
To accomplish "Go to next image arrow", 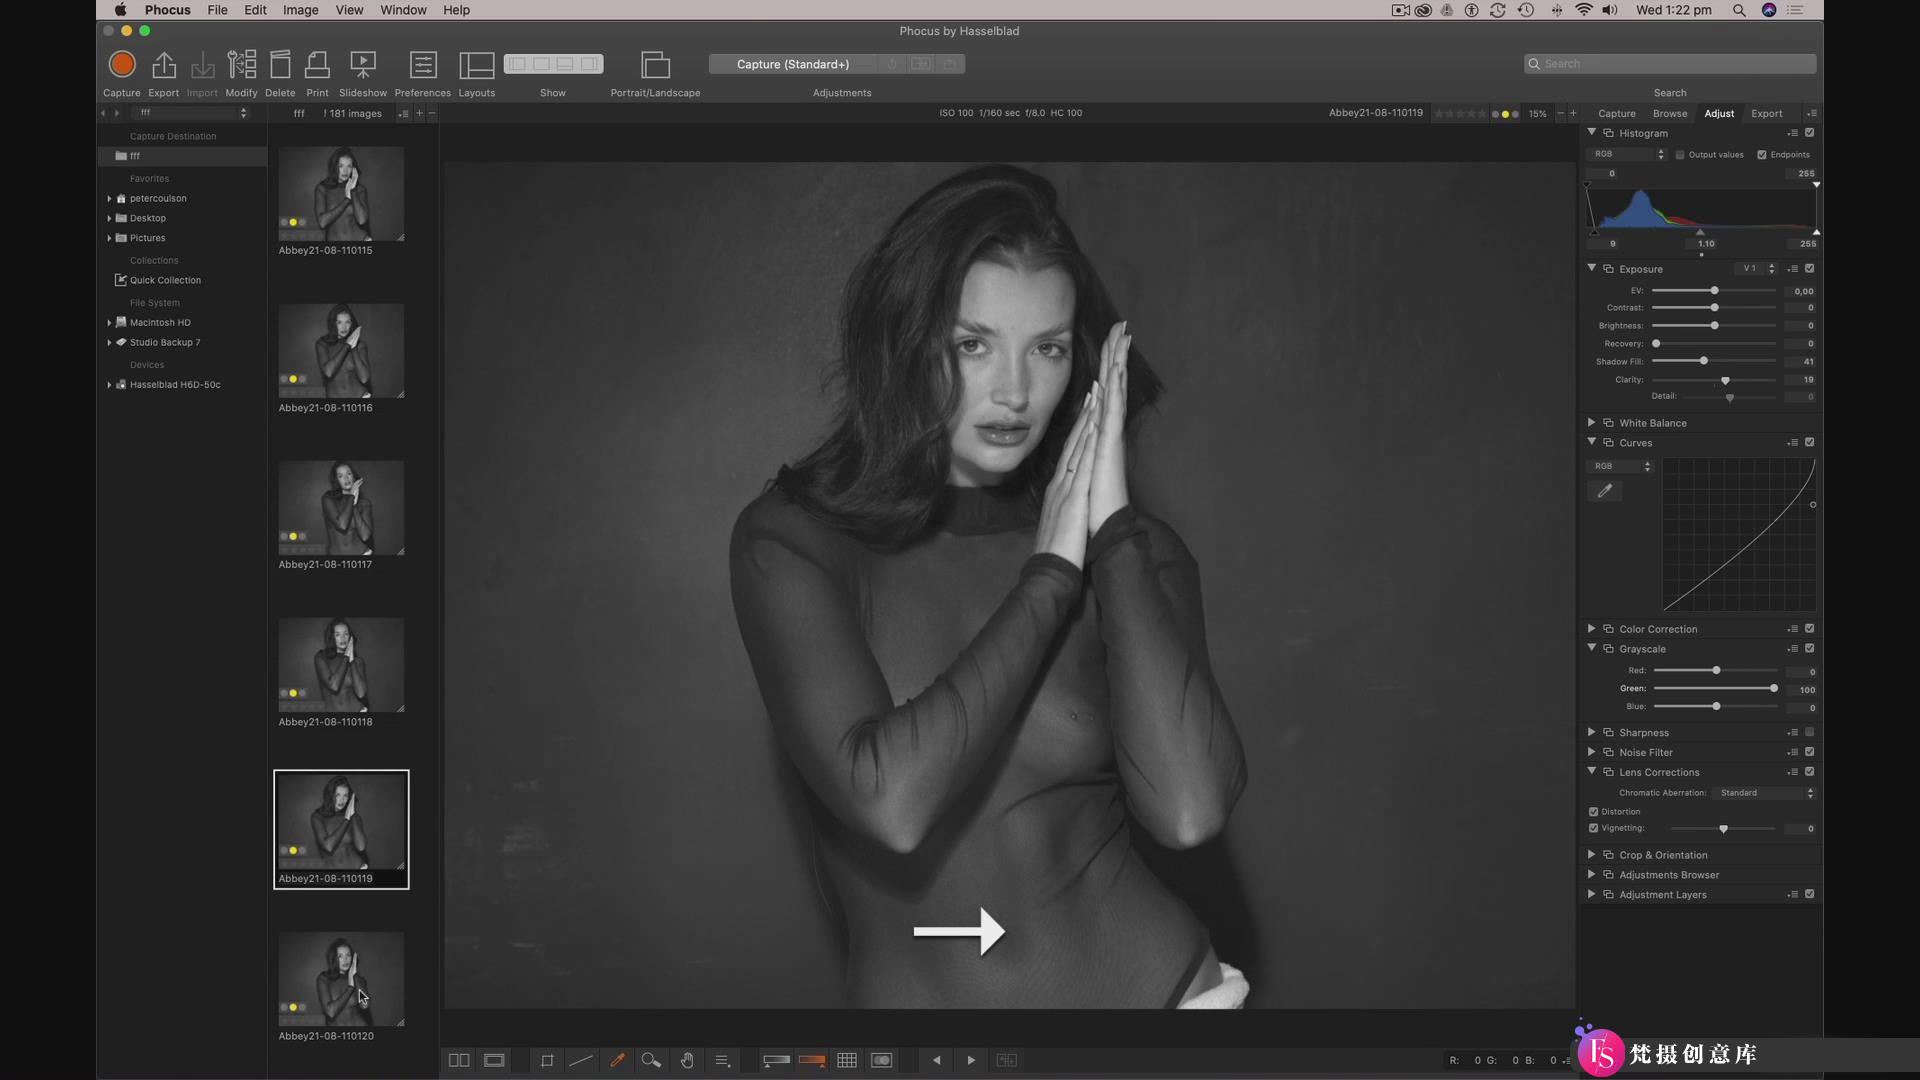I will click(971, 1060).
